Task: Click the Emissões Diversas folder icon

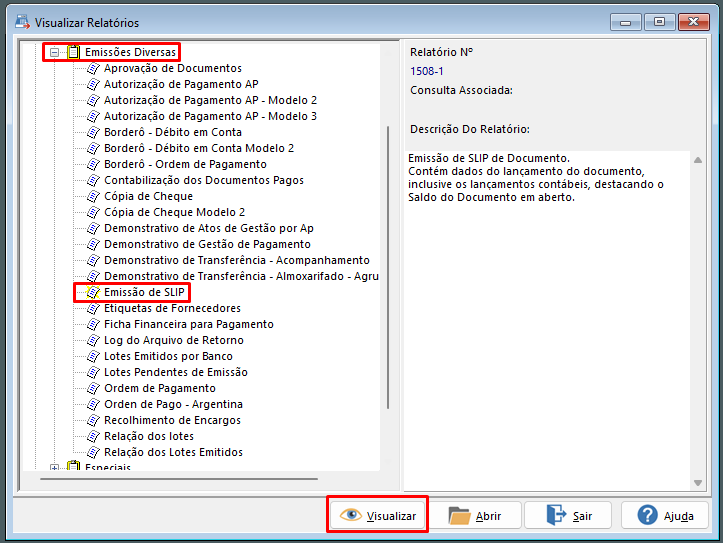Action: 73,52
